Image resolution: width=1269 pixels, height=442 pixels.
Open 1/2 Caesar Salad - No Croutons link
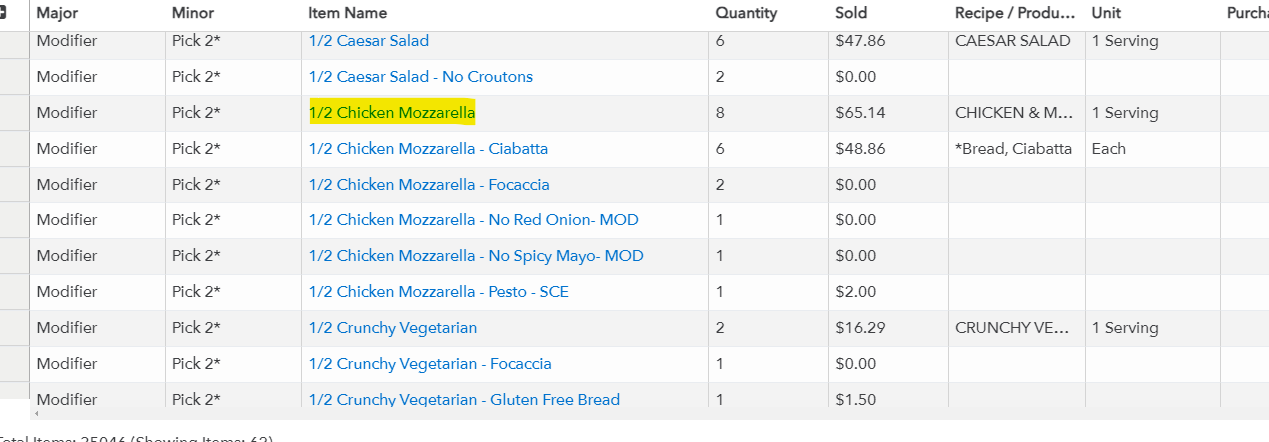420,77
